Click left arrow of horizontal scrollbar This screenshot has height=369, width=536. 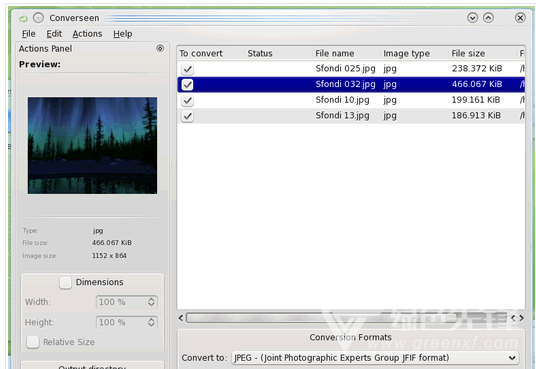[181, 318]
